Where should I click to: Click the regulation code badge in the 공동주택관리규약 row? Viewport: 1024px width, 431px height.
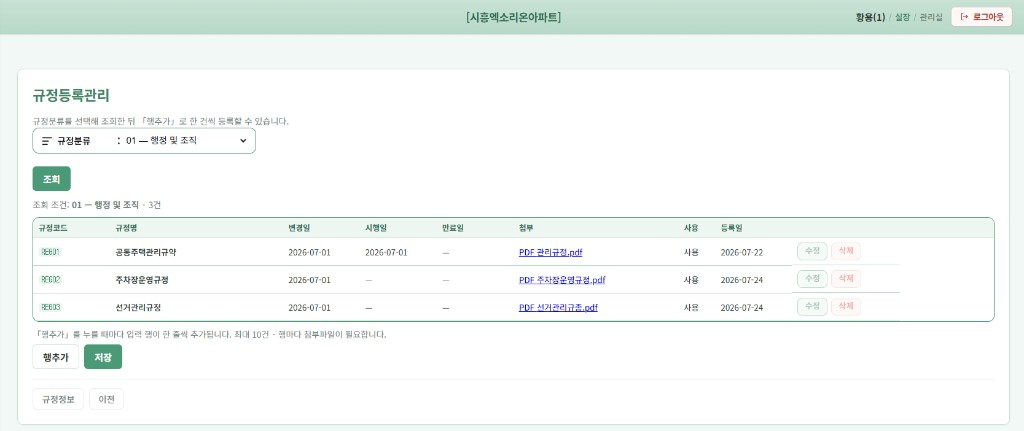click(x=50, y=252)
